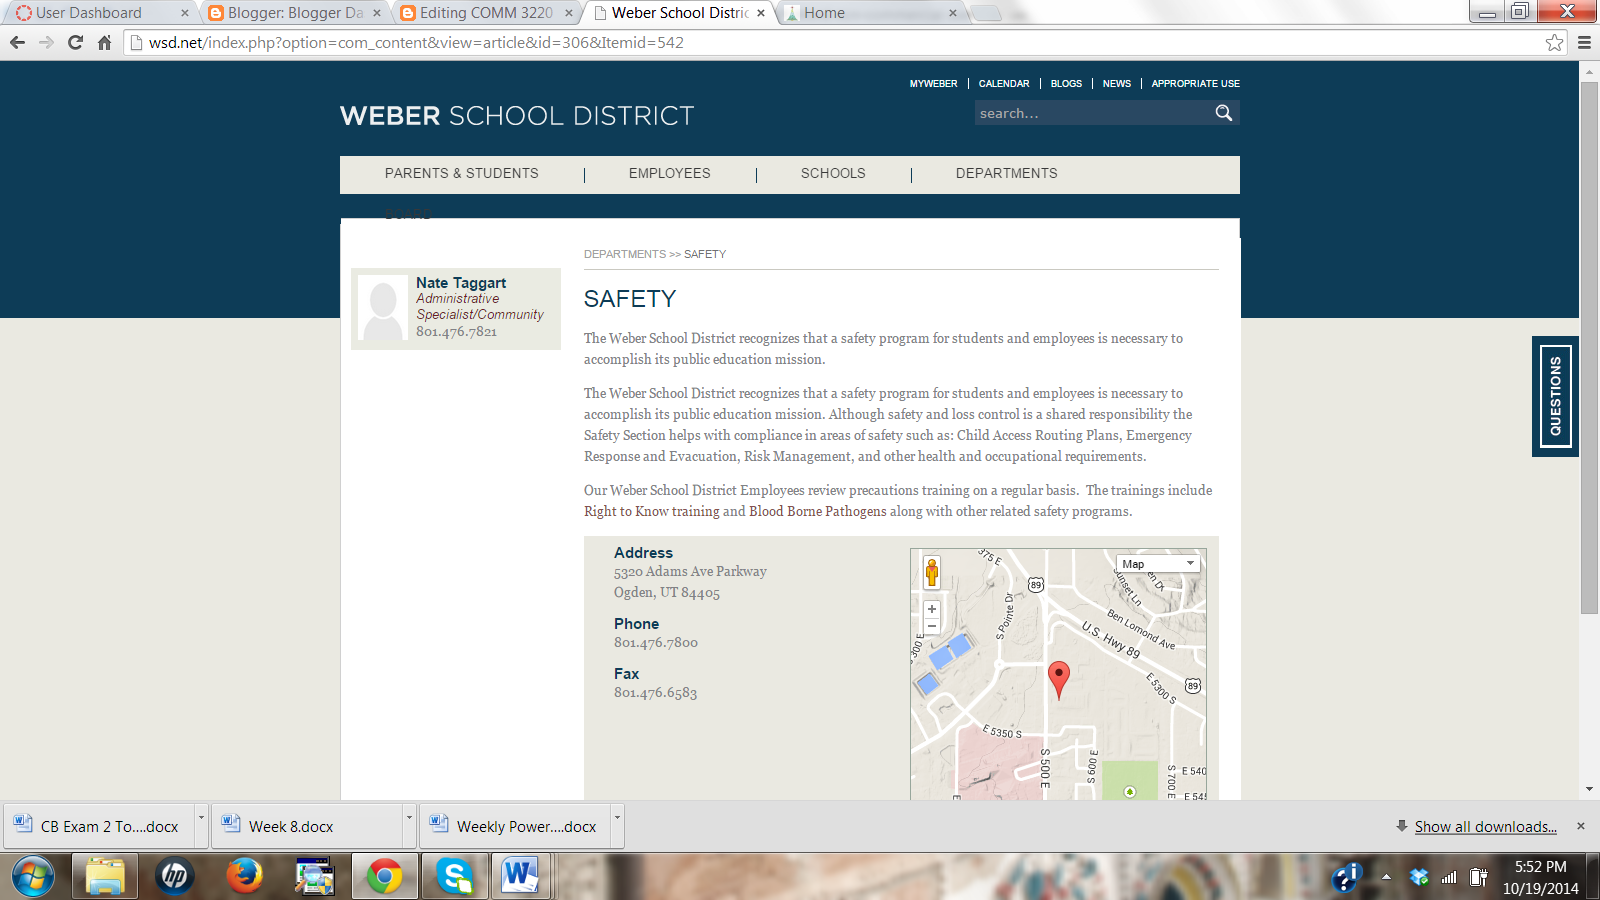Switch to the Editing COMM 3220 tab

click(486, 13)
